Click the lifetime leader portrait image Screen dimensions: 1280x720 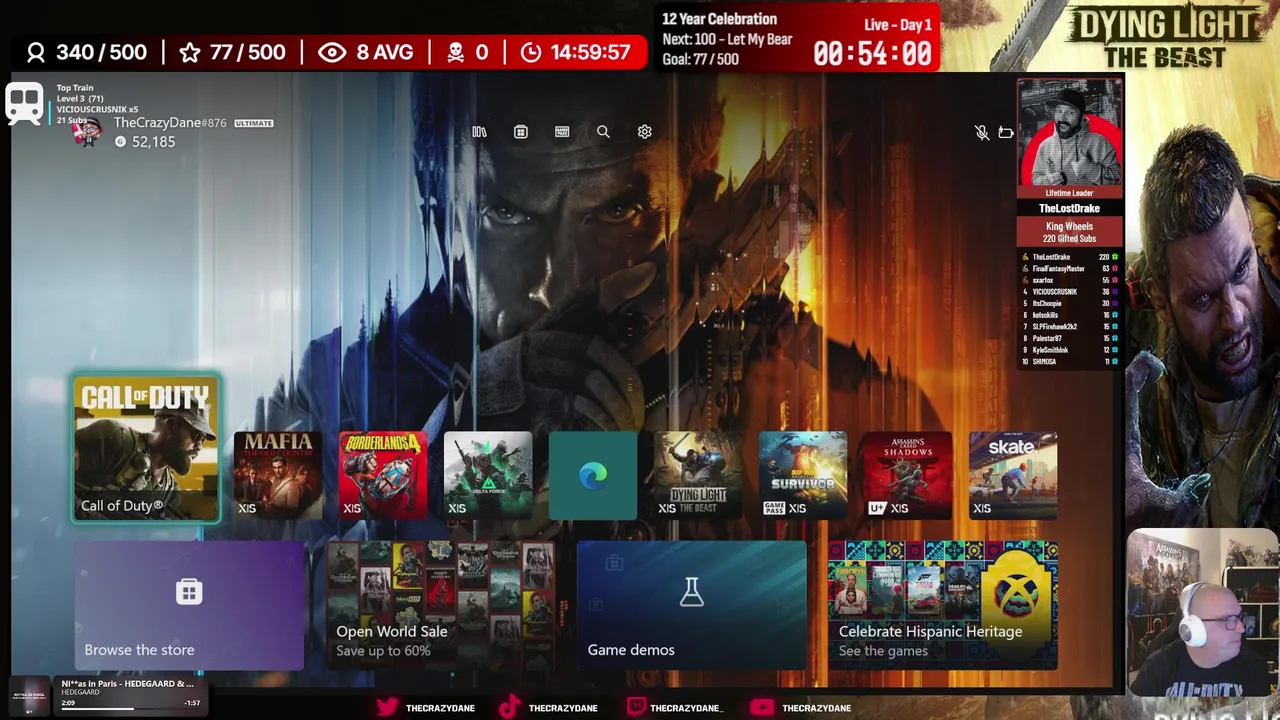(x=1069, y=134)
